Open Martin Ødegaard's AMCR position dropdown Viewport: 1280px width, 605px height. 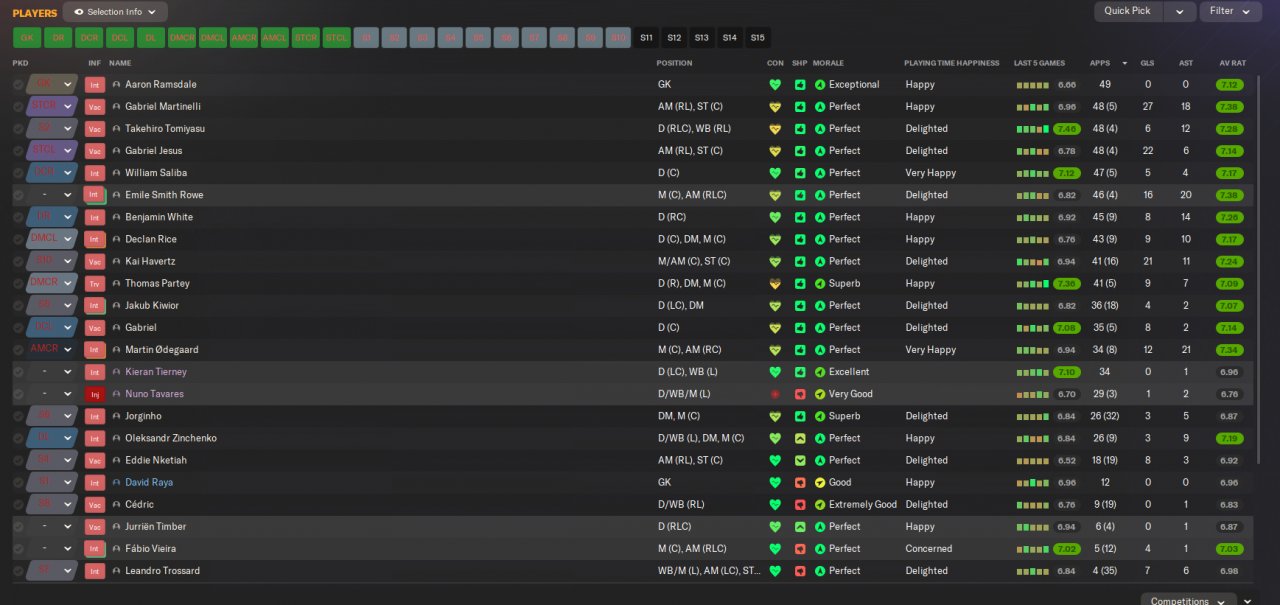[52, 350]
